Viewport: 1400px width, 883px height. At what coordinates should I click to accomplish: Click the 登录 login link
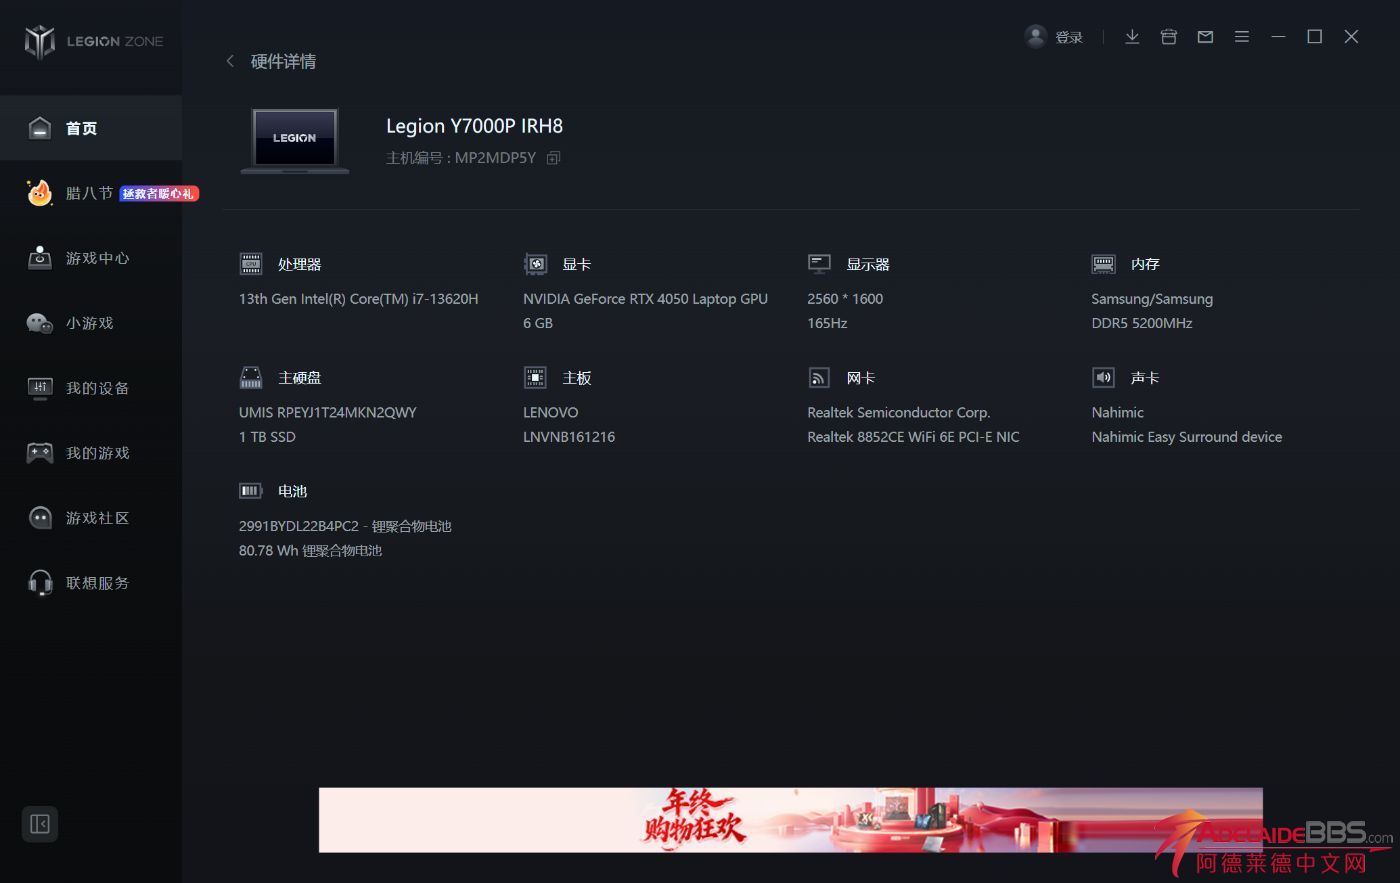click(1069, 38)
